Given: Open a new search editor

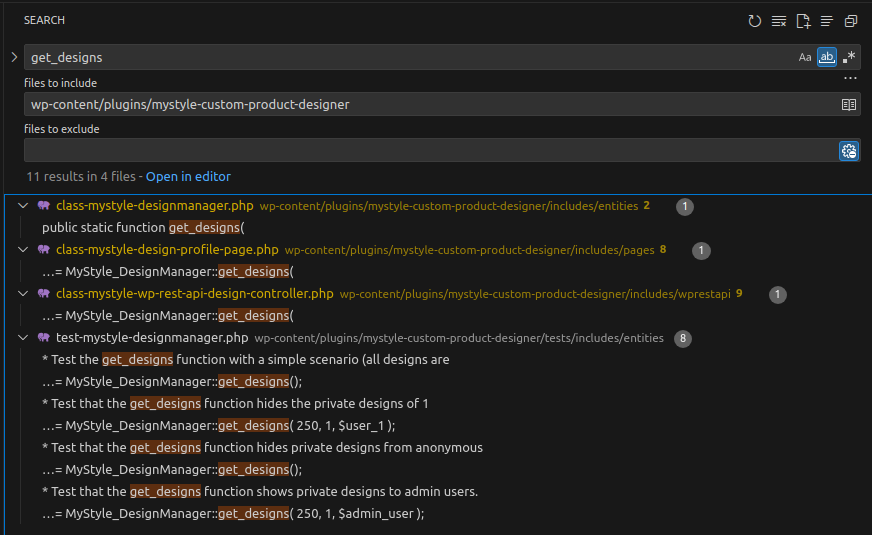Looking at the screenshot, I should click(803, 21).
